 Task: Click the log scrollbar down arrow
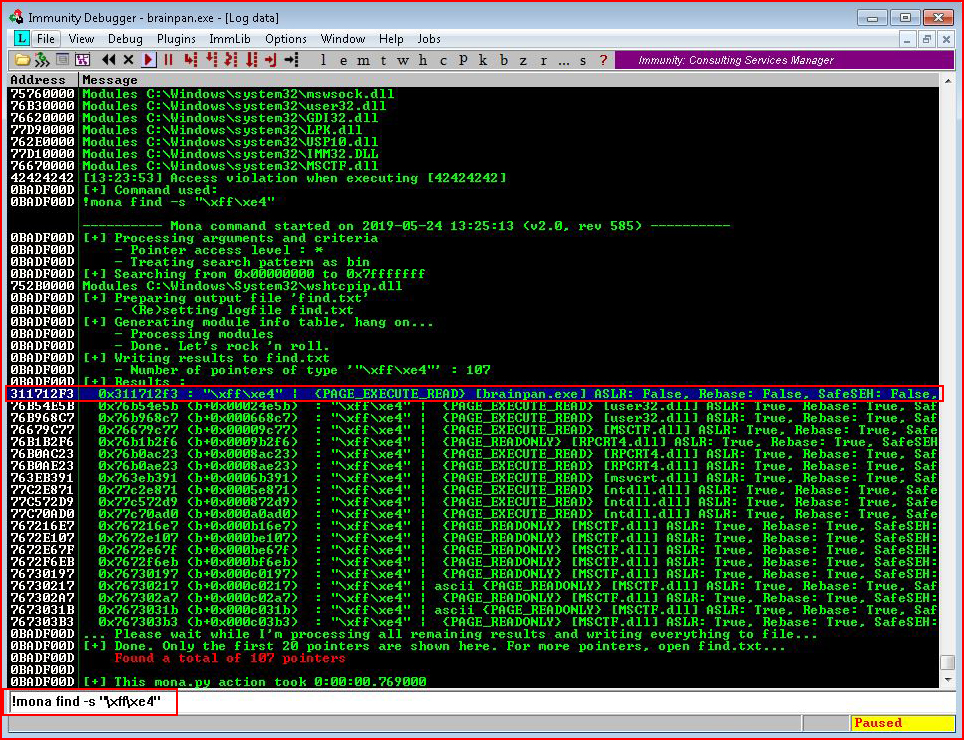tap(947, 680)
